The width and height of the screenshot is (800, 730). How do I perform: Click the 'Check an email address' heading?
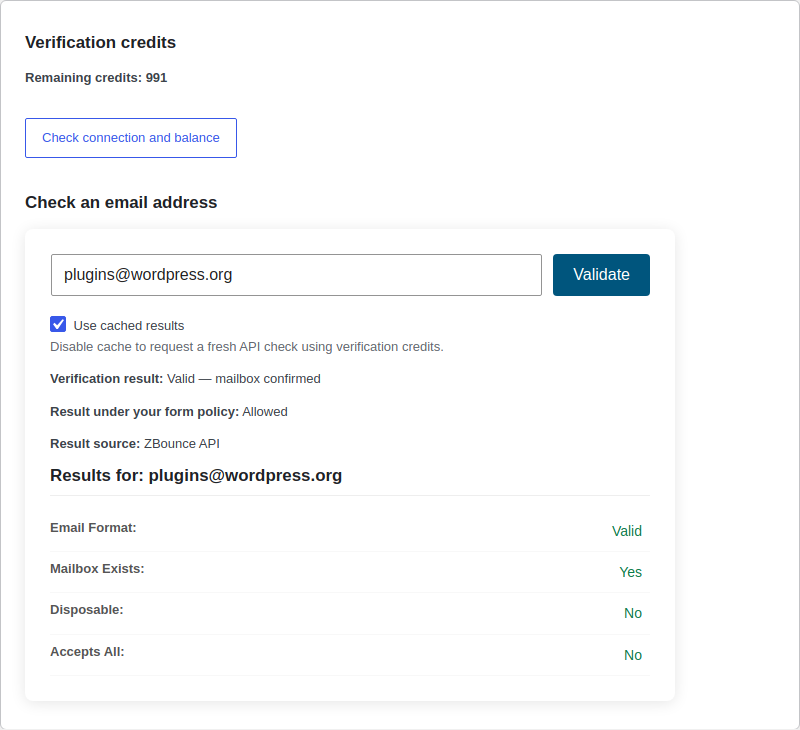[121, 203]
